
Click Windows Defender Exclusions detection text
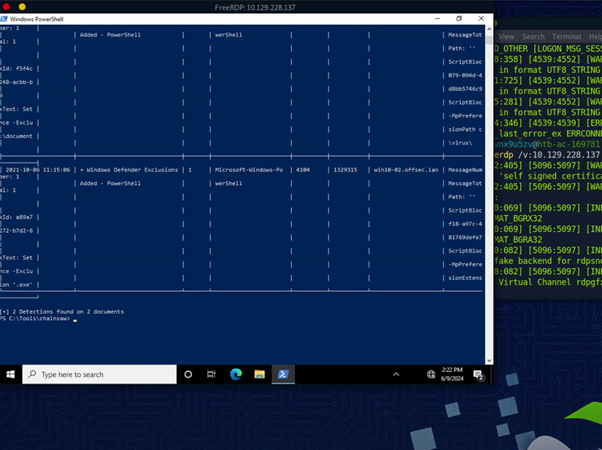click(132, 170)
